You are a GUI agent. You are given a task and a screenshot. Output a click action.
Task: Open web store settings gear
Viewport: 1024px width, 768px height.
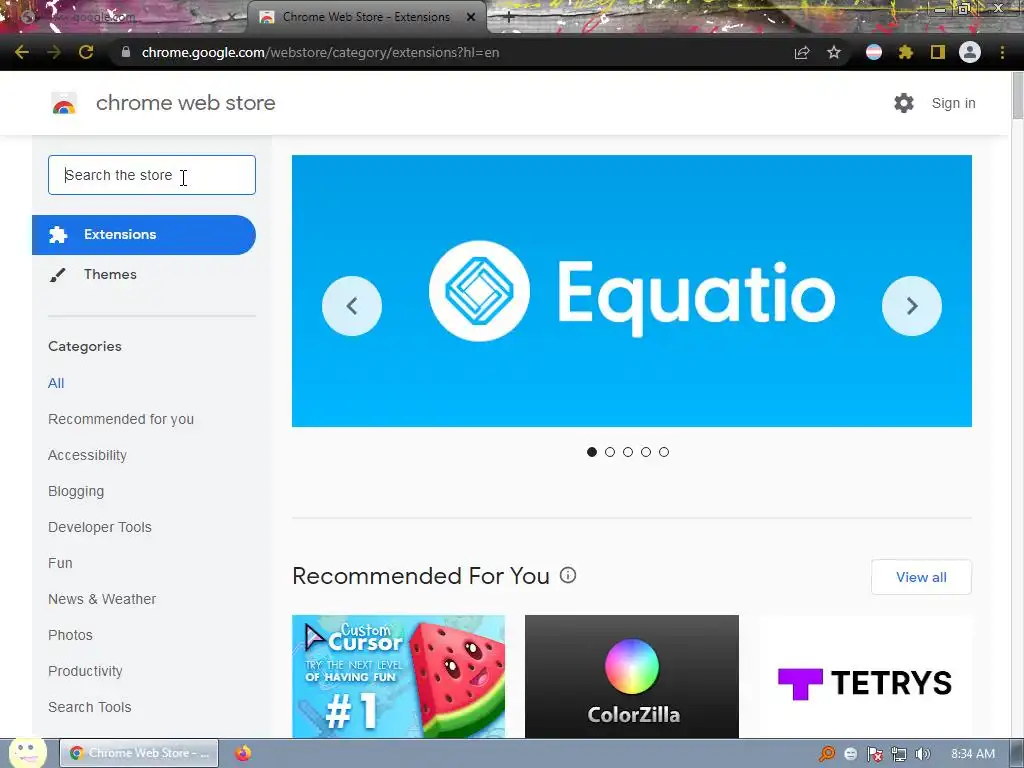click(904, 103)
